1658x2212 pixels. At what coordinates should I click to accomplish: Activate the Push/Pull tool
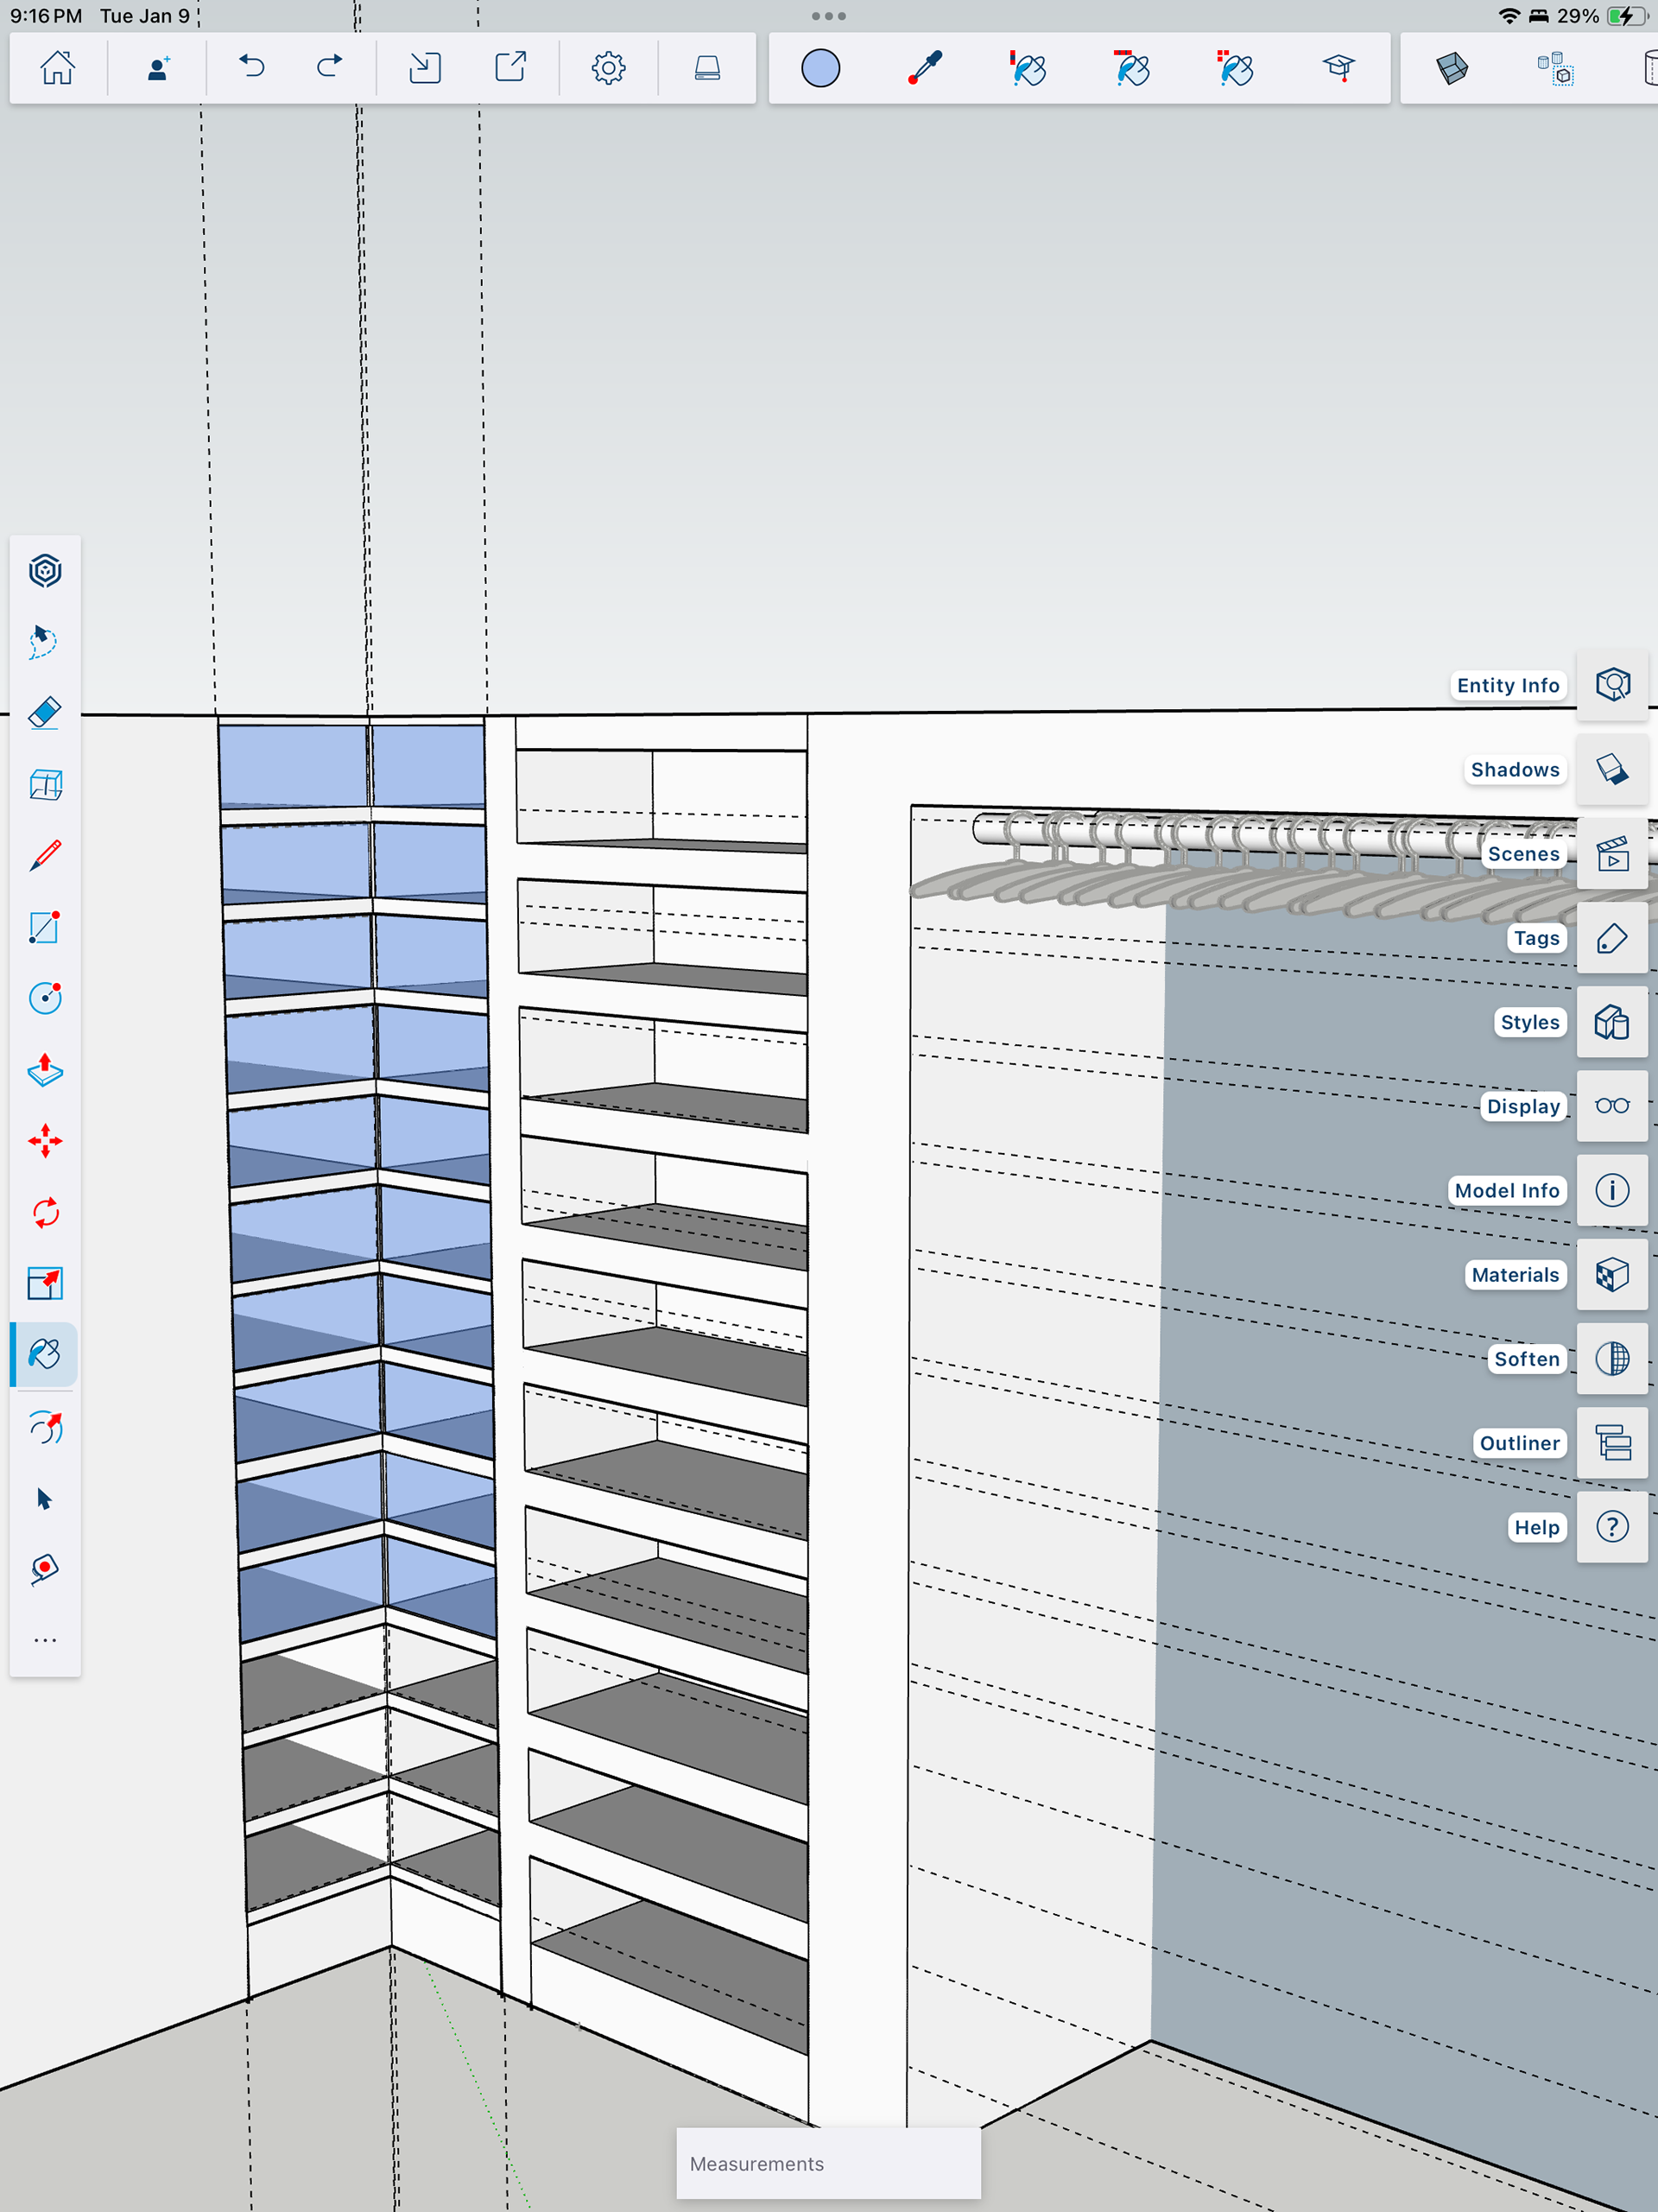[45, 1070]
